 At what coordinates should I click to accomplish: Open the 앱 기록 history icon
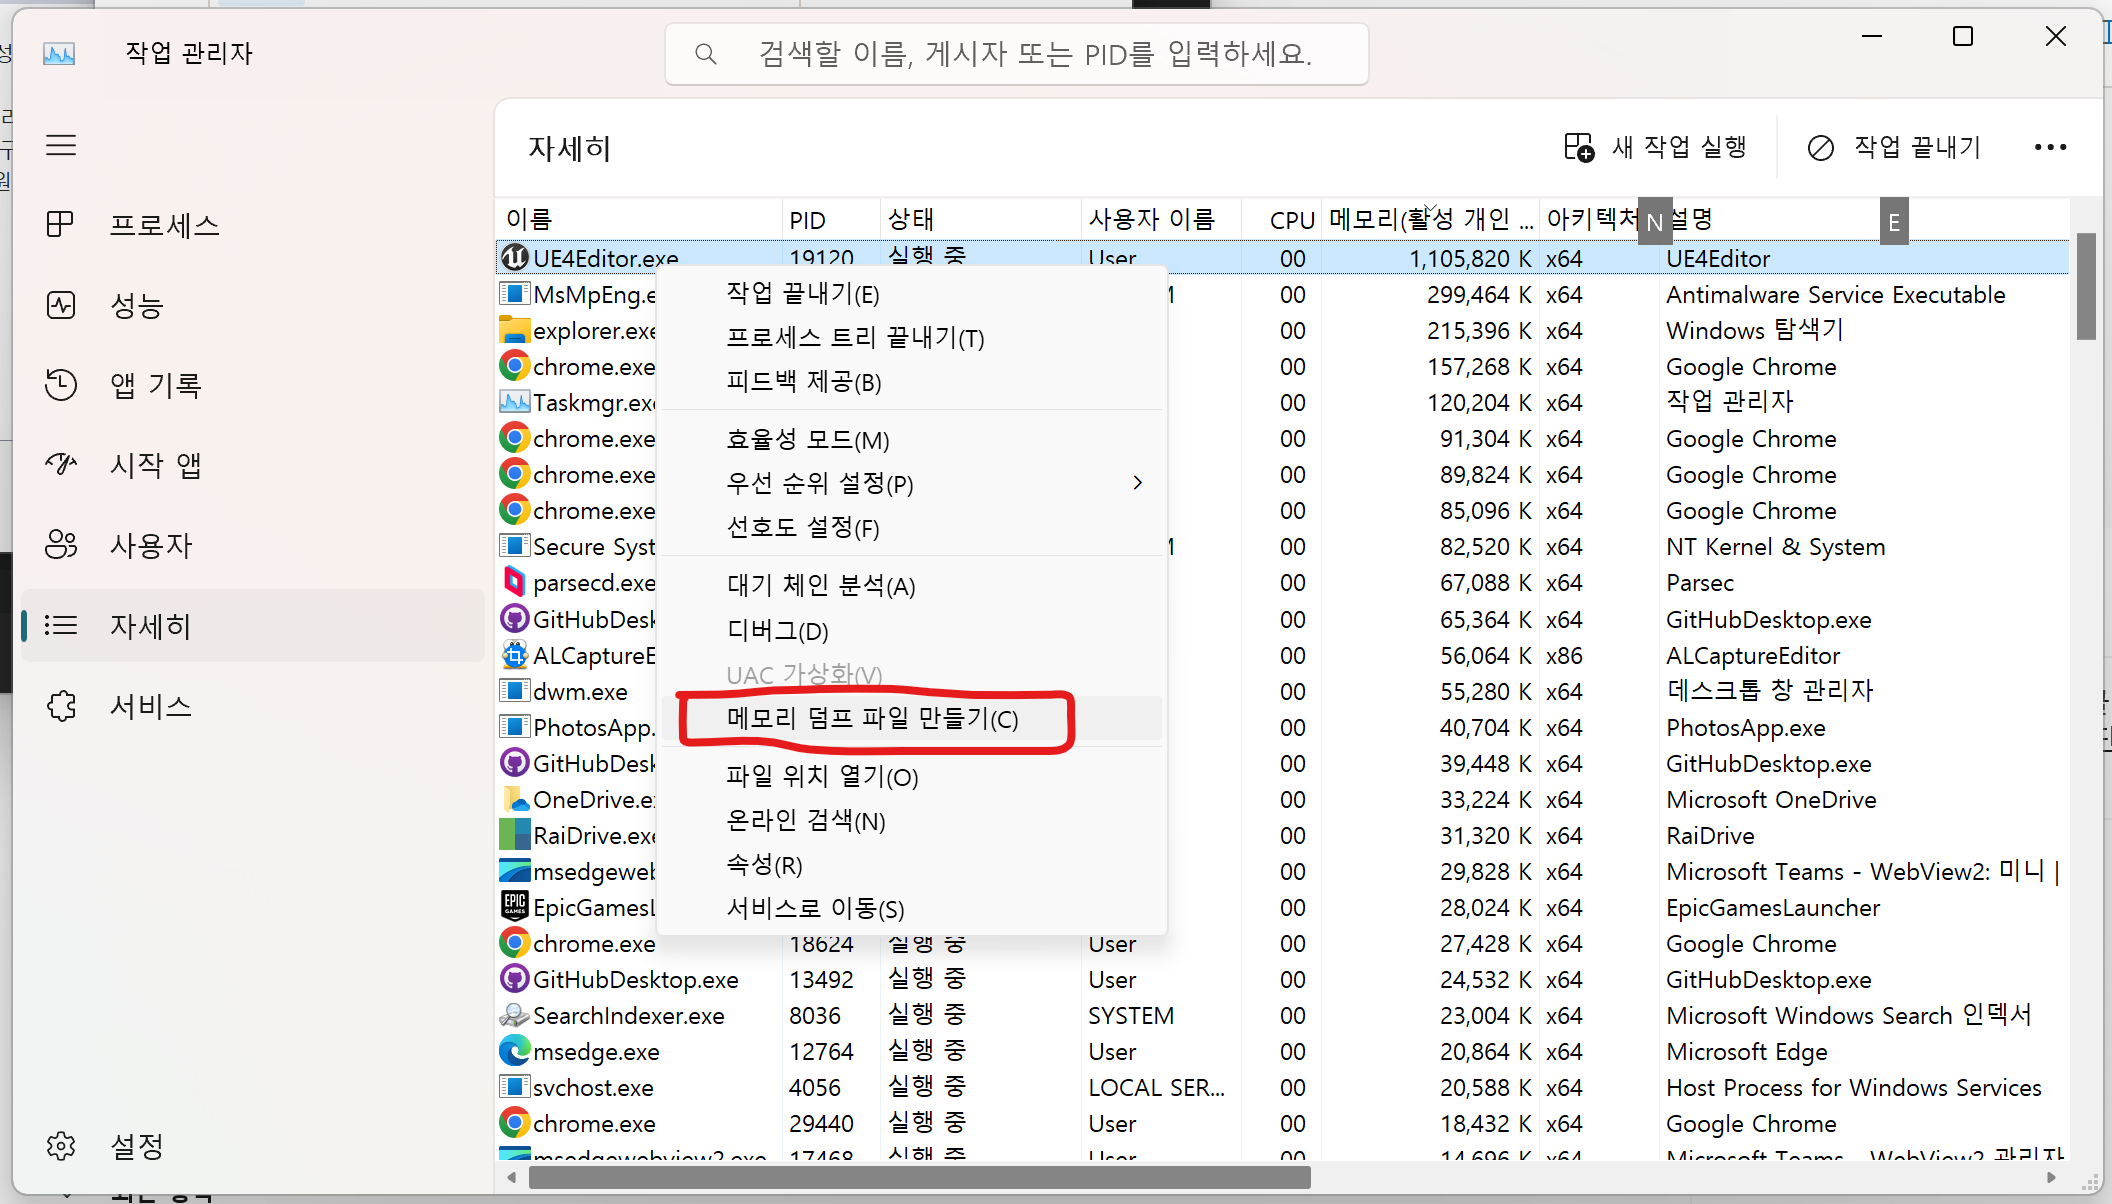click(61, 385)
